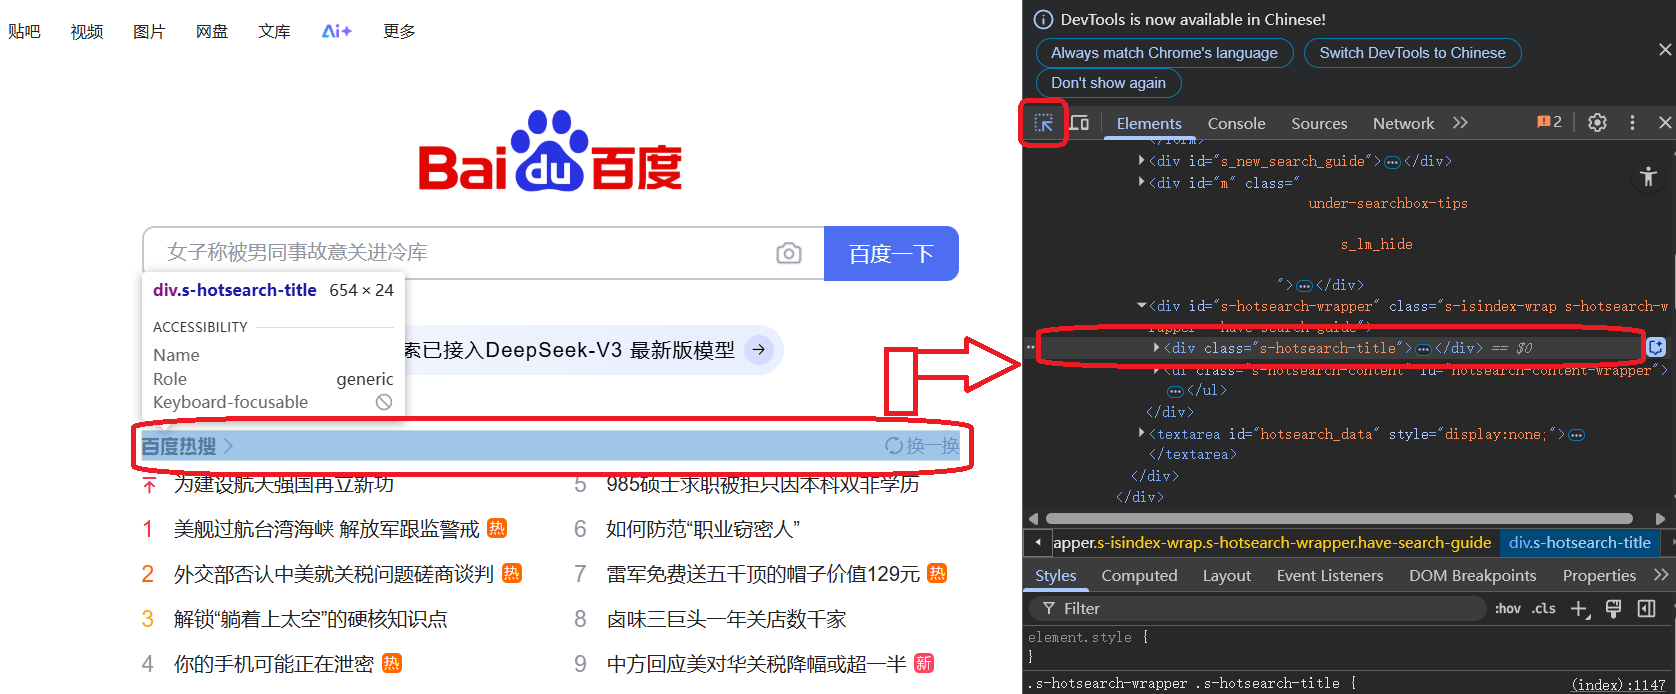Close the DevTools panel
The width and height of the screenshot is (1676, 694).
point(1664,122)
